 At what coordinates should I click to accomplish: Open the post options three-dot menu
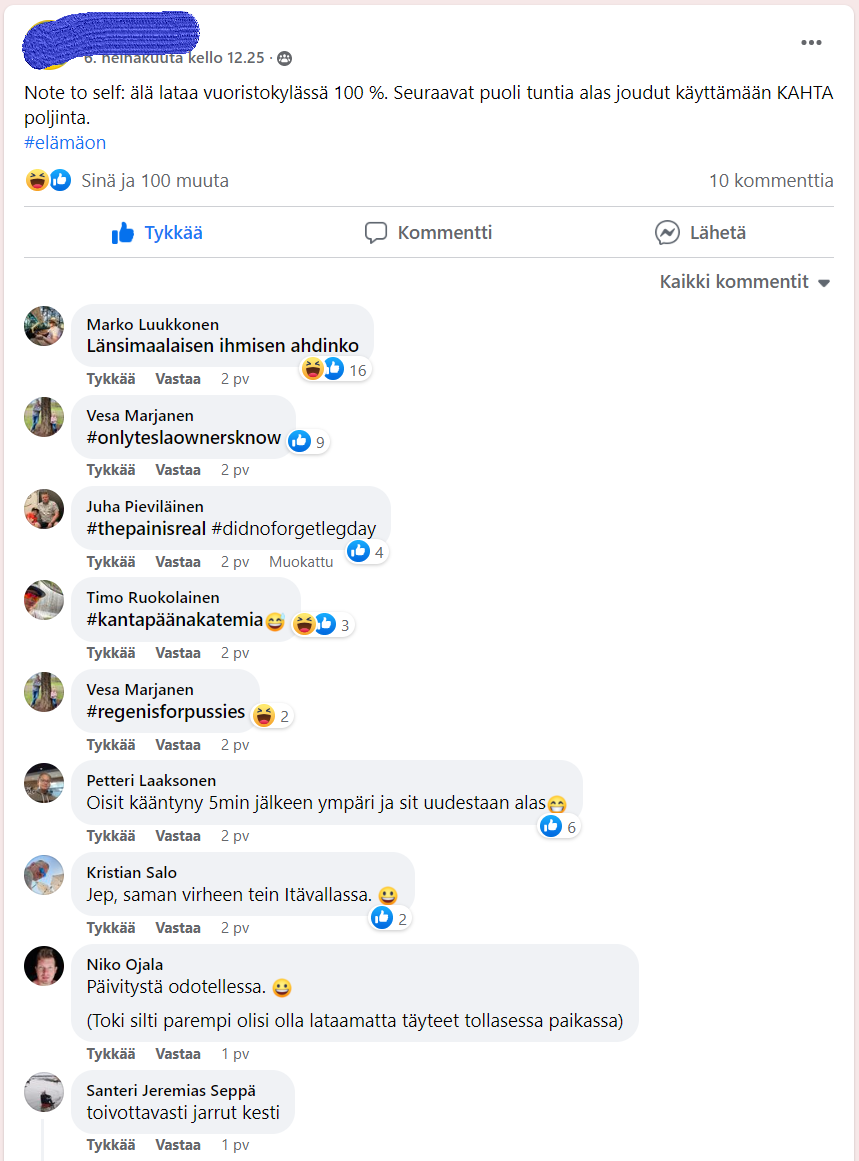click(811, 43)
